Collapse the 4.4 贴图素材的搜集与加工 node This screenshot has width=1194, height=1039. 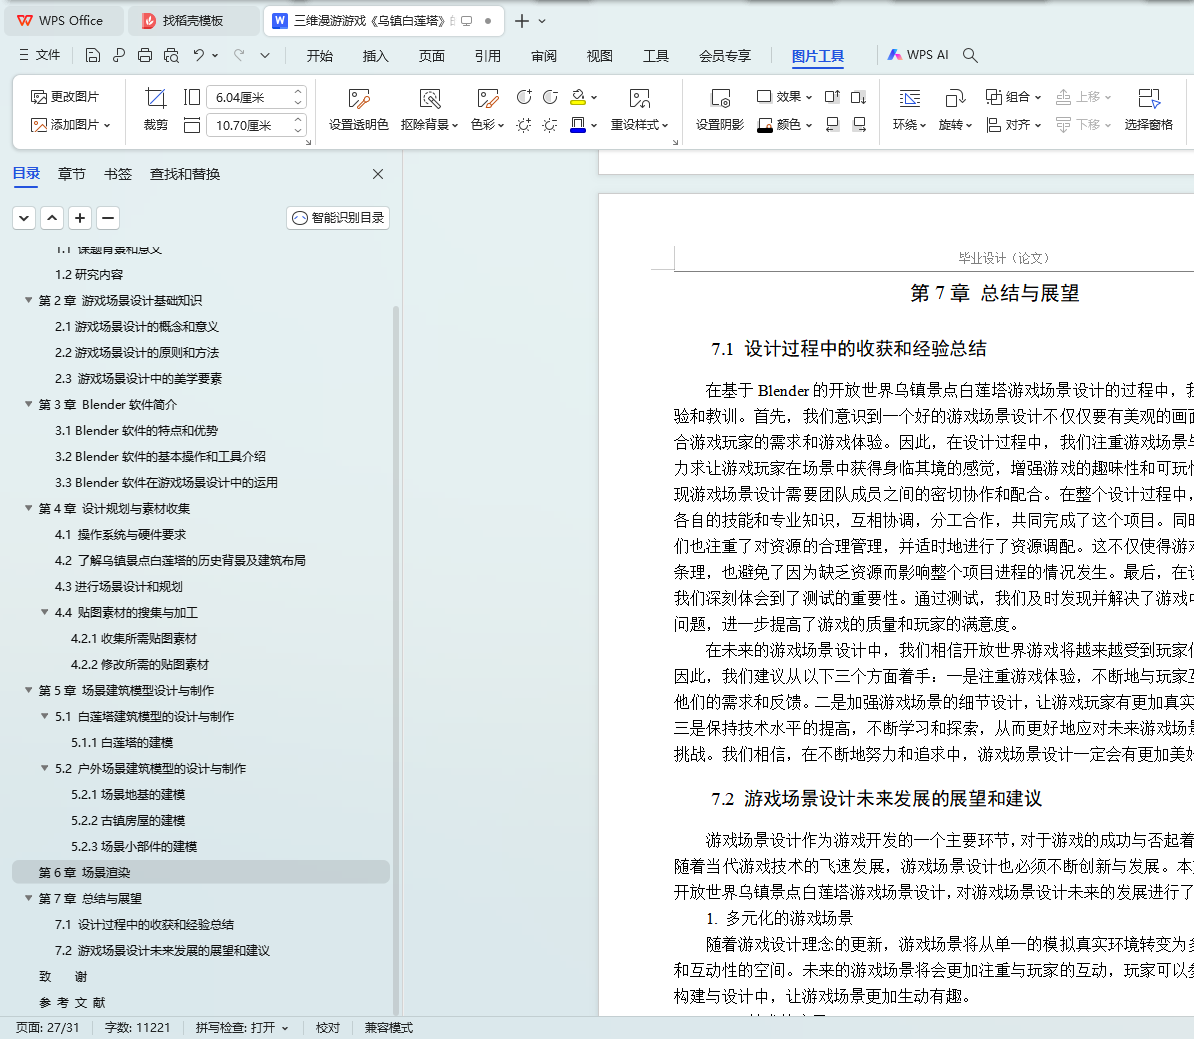[x=44, y=612]
